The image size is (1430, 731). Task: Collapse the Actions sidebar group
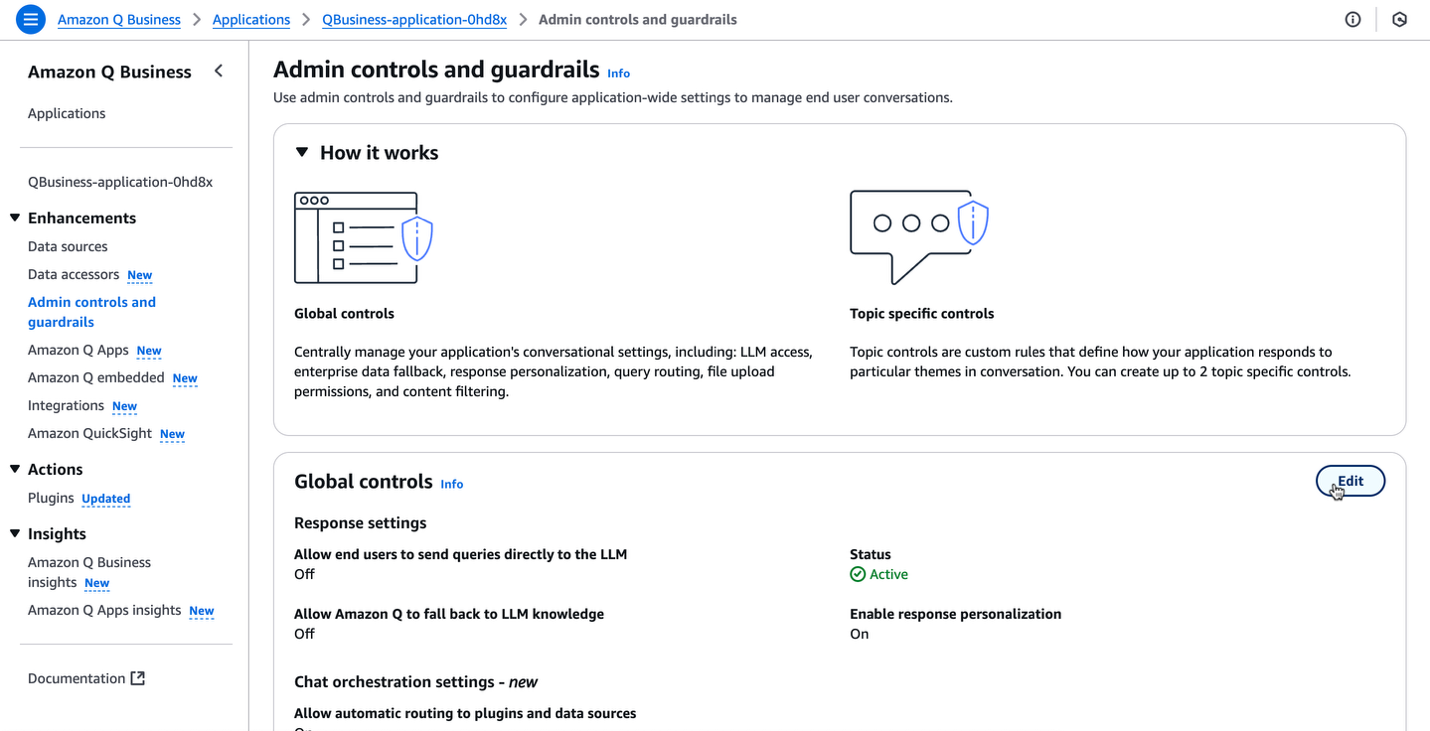(x=15, y=469)
